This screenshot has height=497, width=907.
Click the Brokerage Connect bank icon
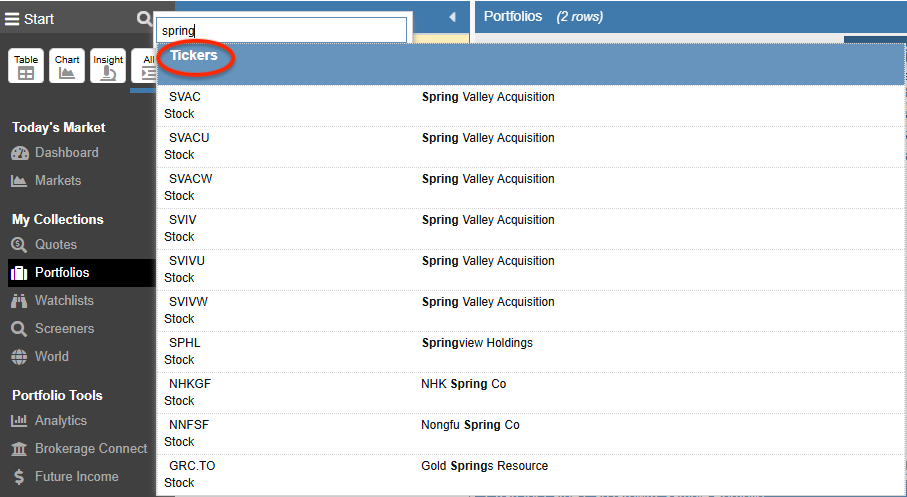19,449
